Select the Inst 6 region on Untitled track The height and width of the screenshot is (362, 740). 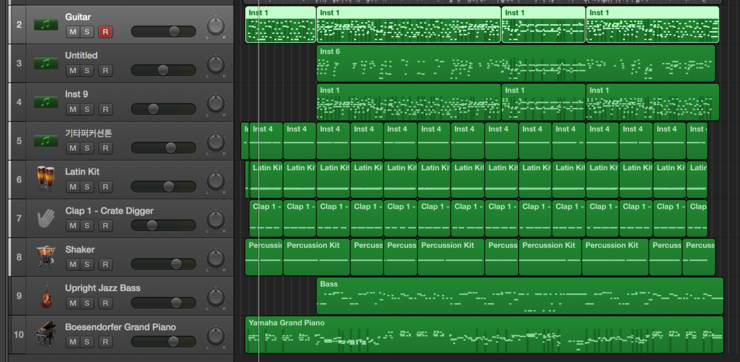tap(516, 64)
